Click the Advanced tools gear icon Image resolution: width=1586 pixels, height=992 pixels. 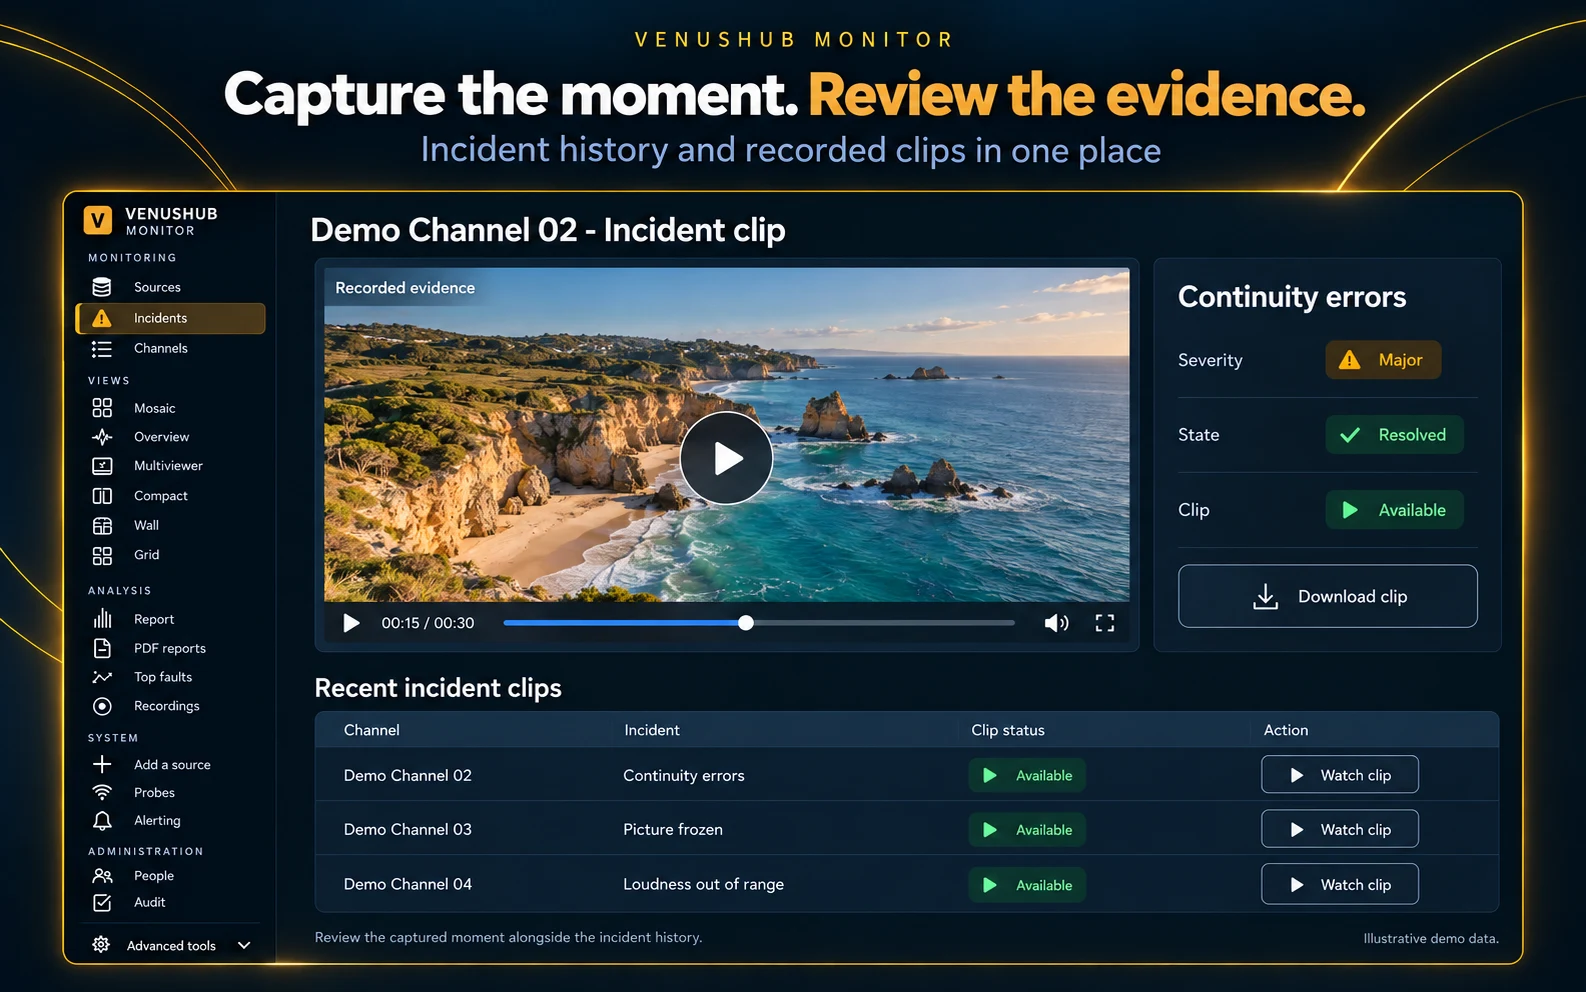[x=101, y=945]
